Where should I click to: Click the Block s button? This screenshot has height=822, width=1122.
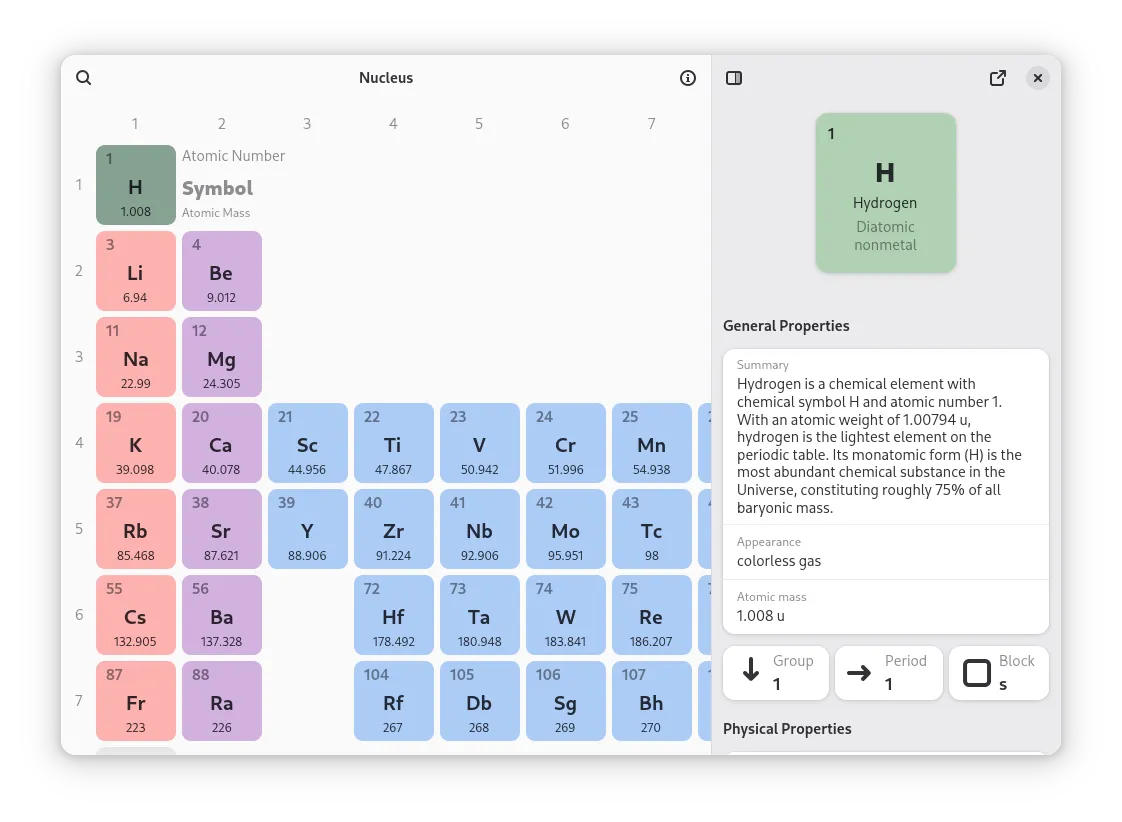coord(998,672)
